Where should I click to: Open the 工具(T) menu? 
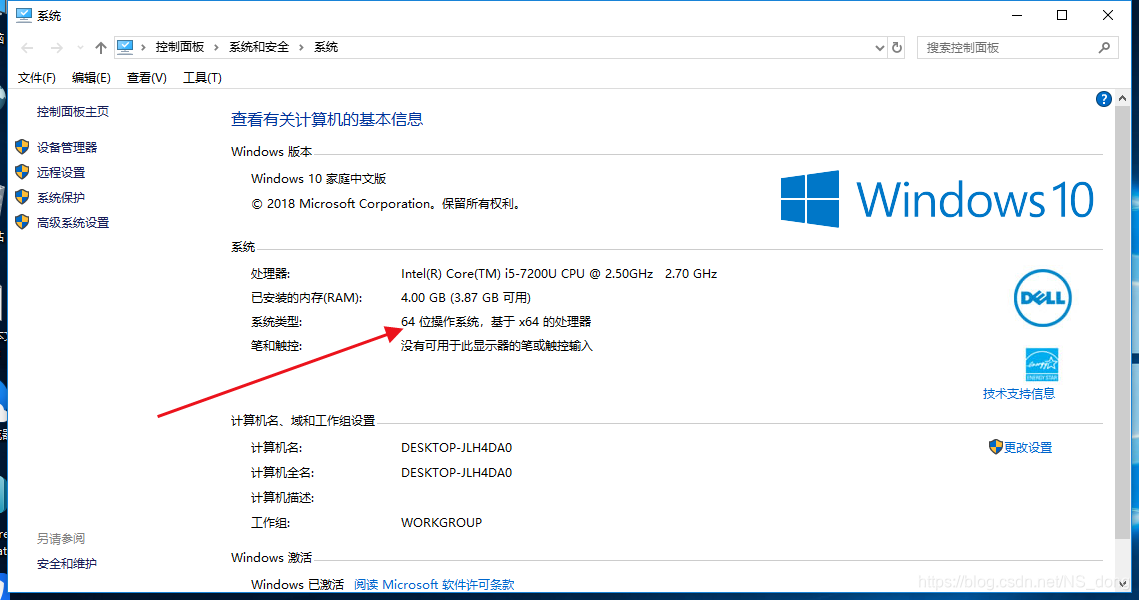coord(202,78)
